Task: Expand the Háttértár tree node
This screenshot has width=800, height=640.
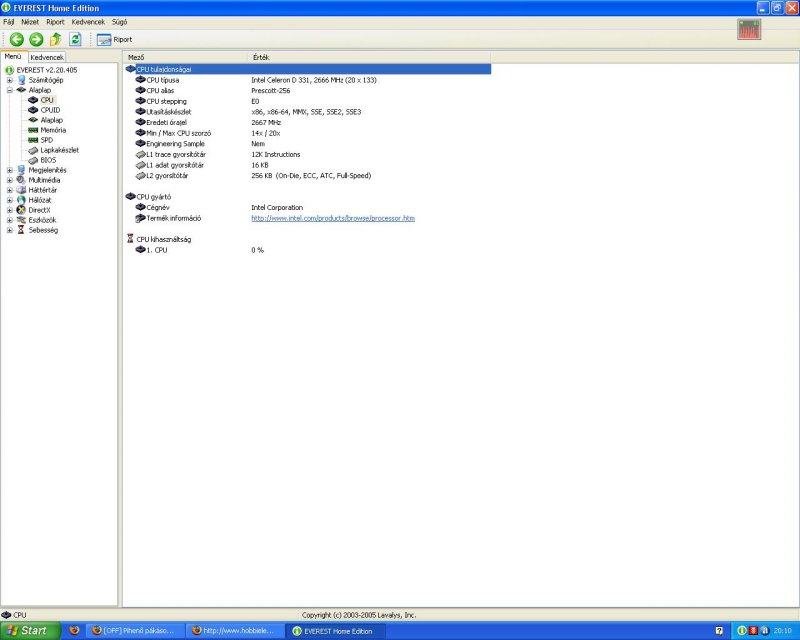Action: (x=9, y=190)
